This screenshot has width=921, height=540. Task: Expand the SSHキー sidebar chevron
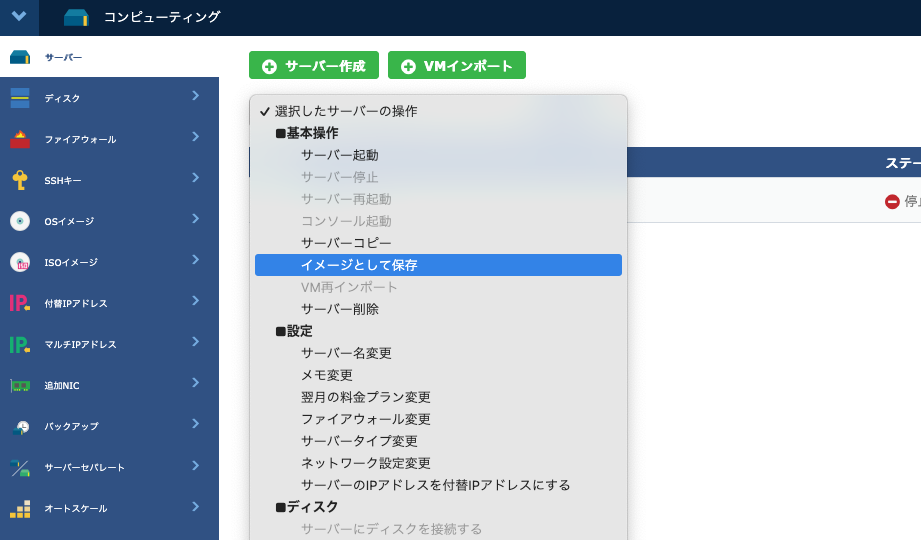click(196, 177)
